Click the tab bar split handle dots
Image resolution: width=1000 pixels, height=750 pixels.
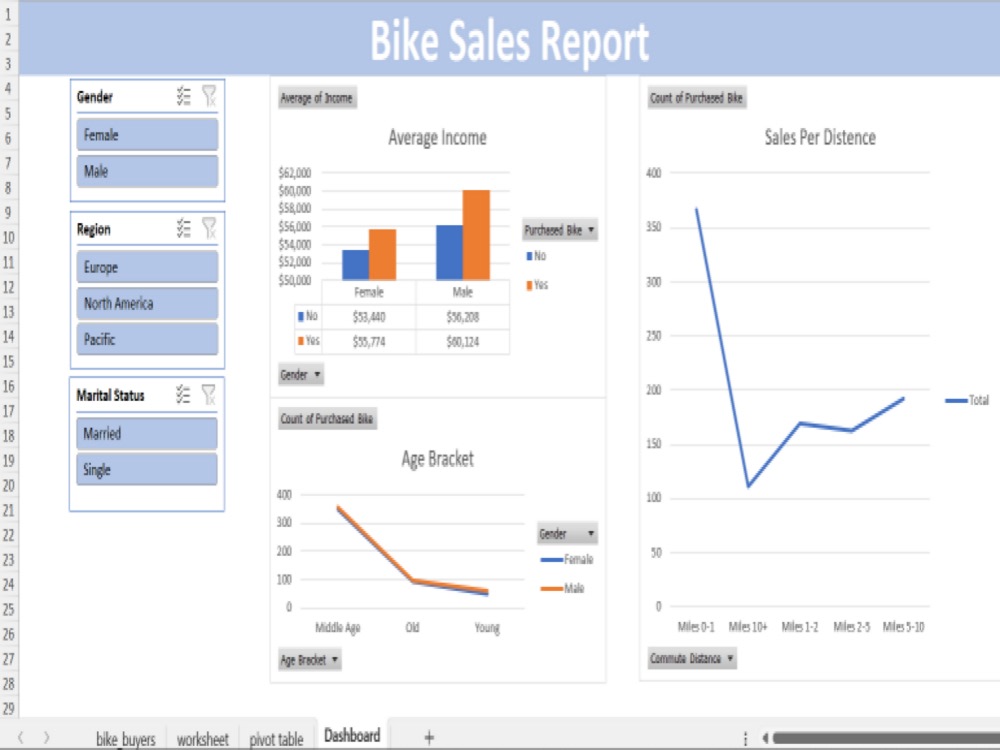pyautogui.click(x=745, y=738)
